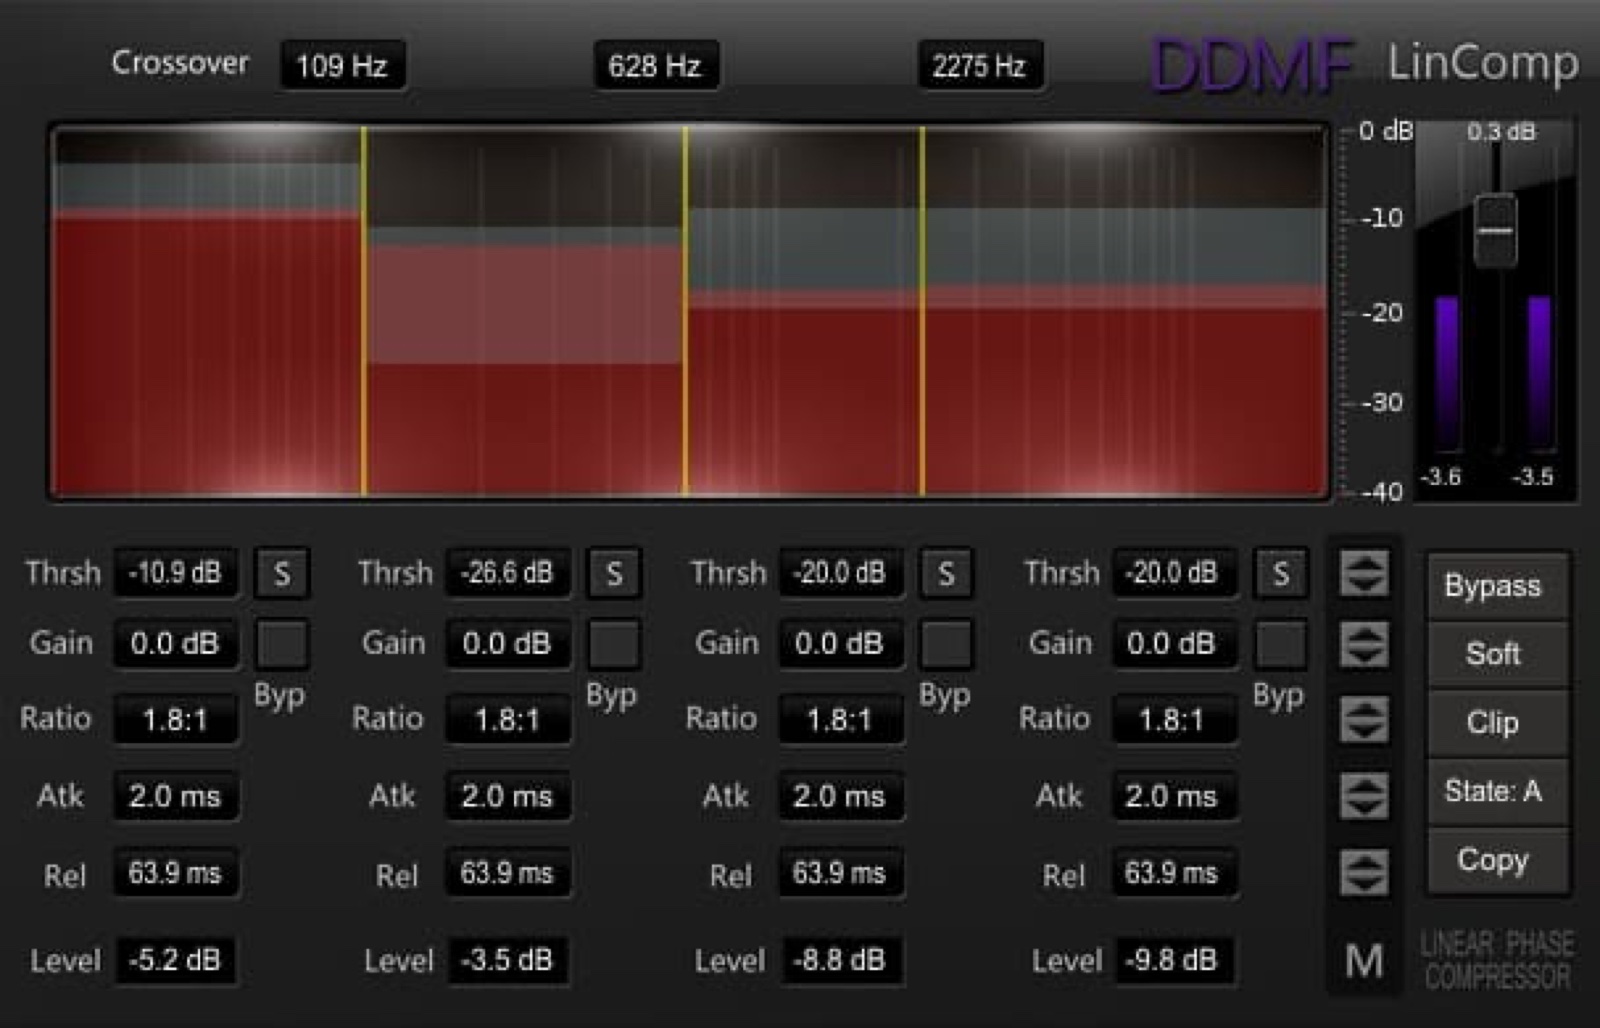Solo band 3 with its S button
1600x1028 pixels.
946,573
